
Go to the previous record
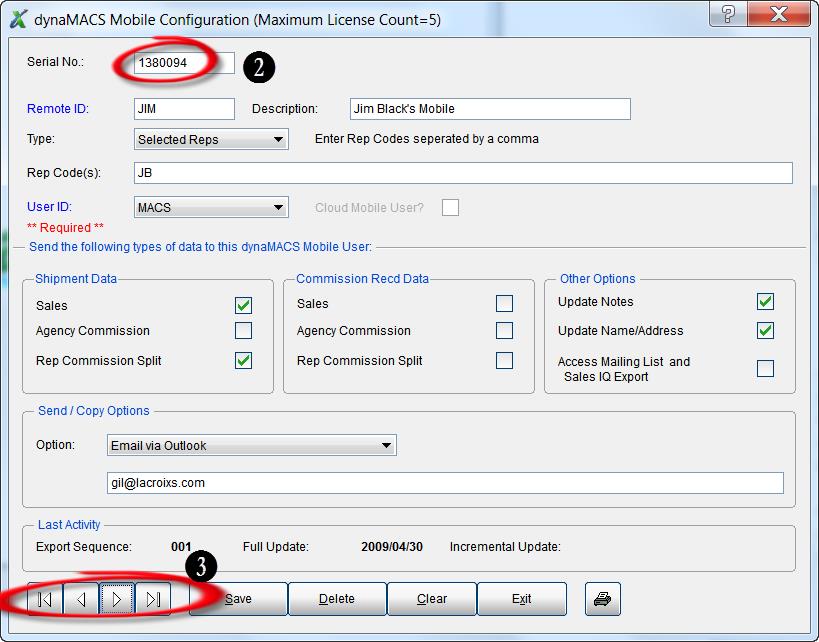pyautogui.click(x=81, y=599)
